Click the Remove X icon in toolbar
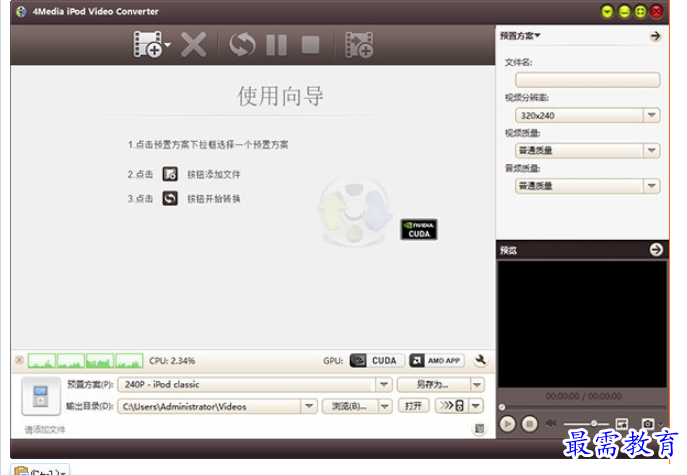 (193, 44)
